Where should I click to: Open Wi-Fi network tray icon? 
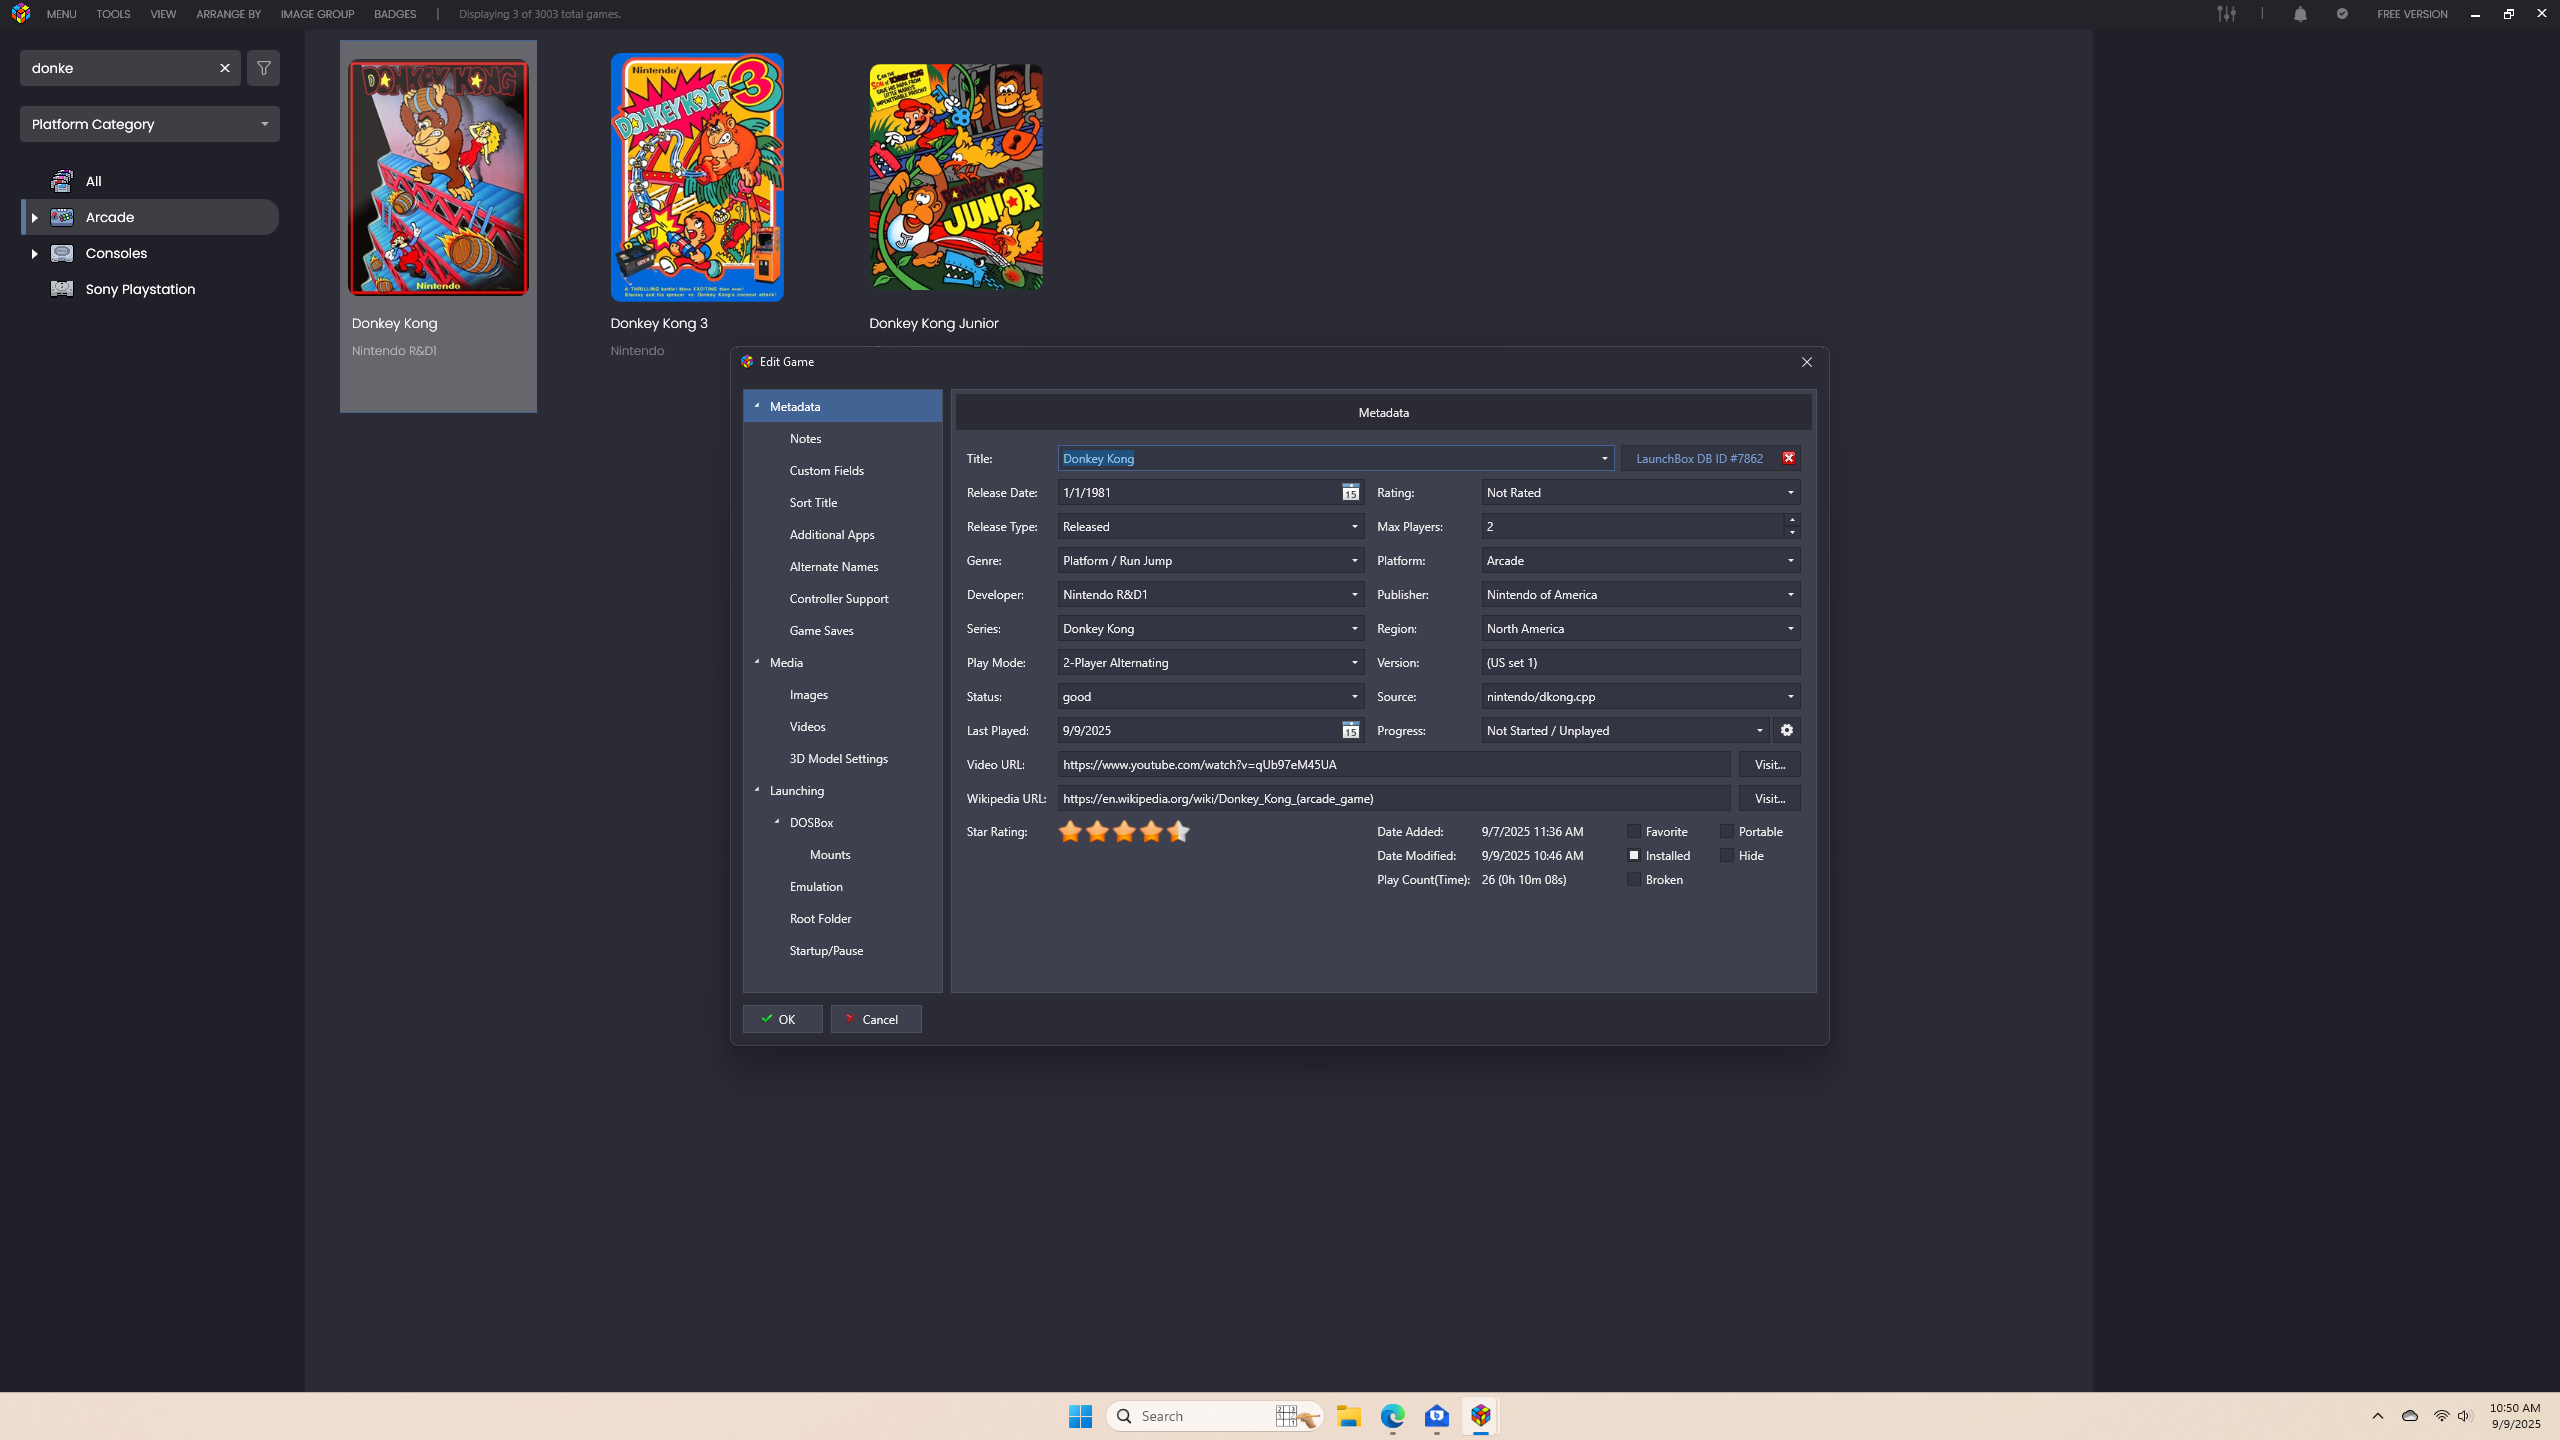point(2441,1416)
